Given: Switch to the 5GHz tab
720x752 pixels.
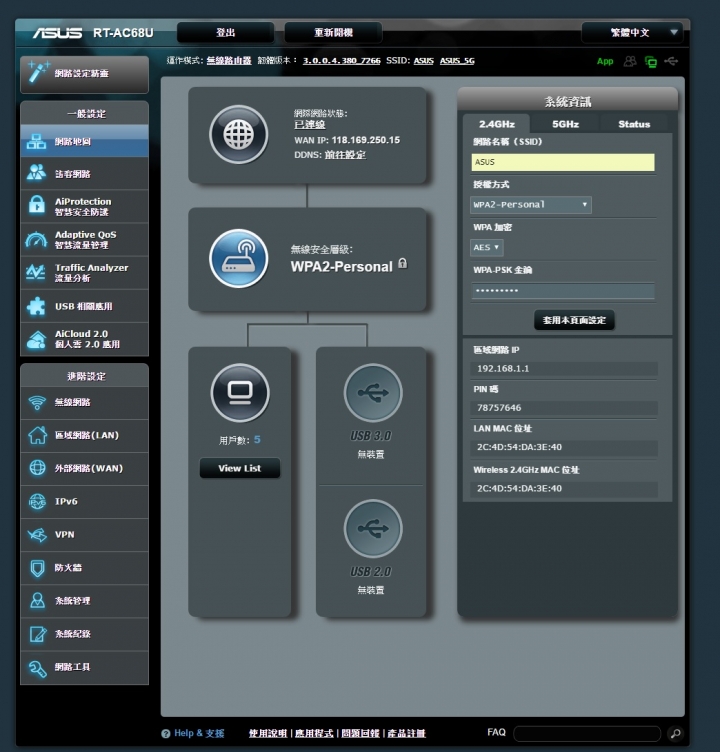Looking at the screenshot, I should point(565,124).
